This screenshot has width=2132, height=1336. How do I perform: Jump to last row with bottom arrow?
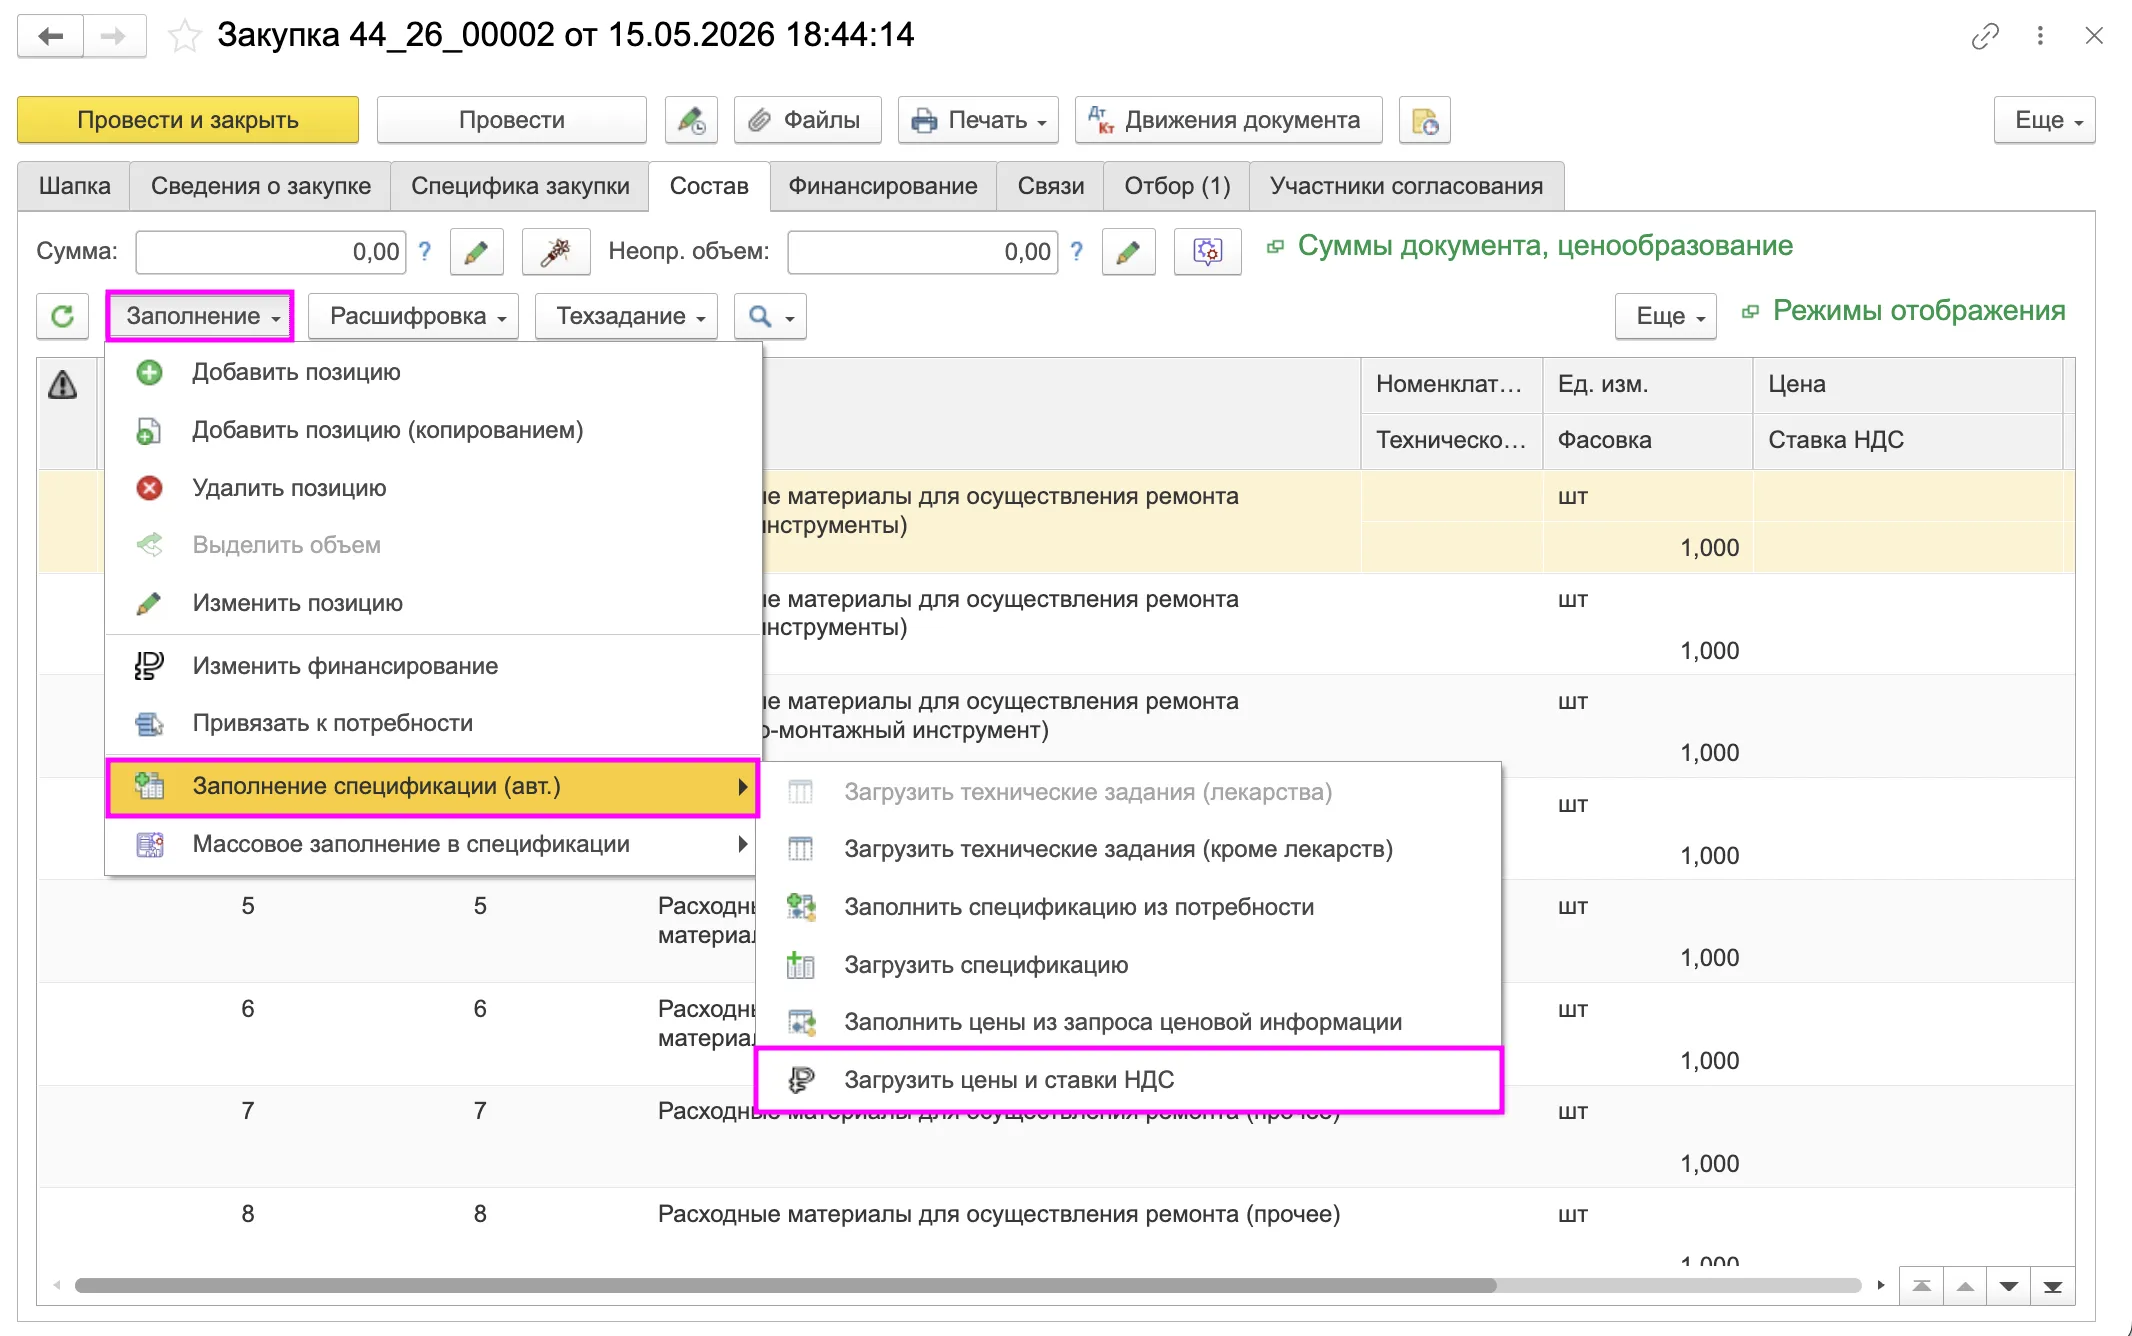coord(2053,1286)
